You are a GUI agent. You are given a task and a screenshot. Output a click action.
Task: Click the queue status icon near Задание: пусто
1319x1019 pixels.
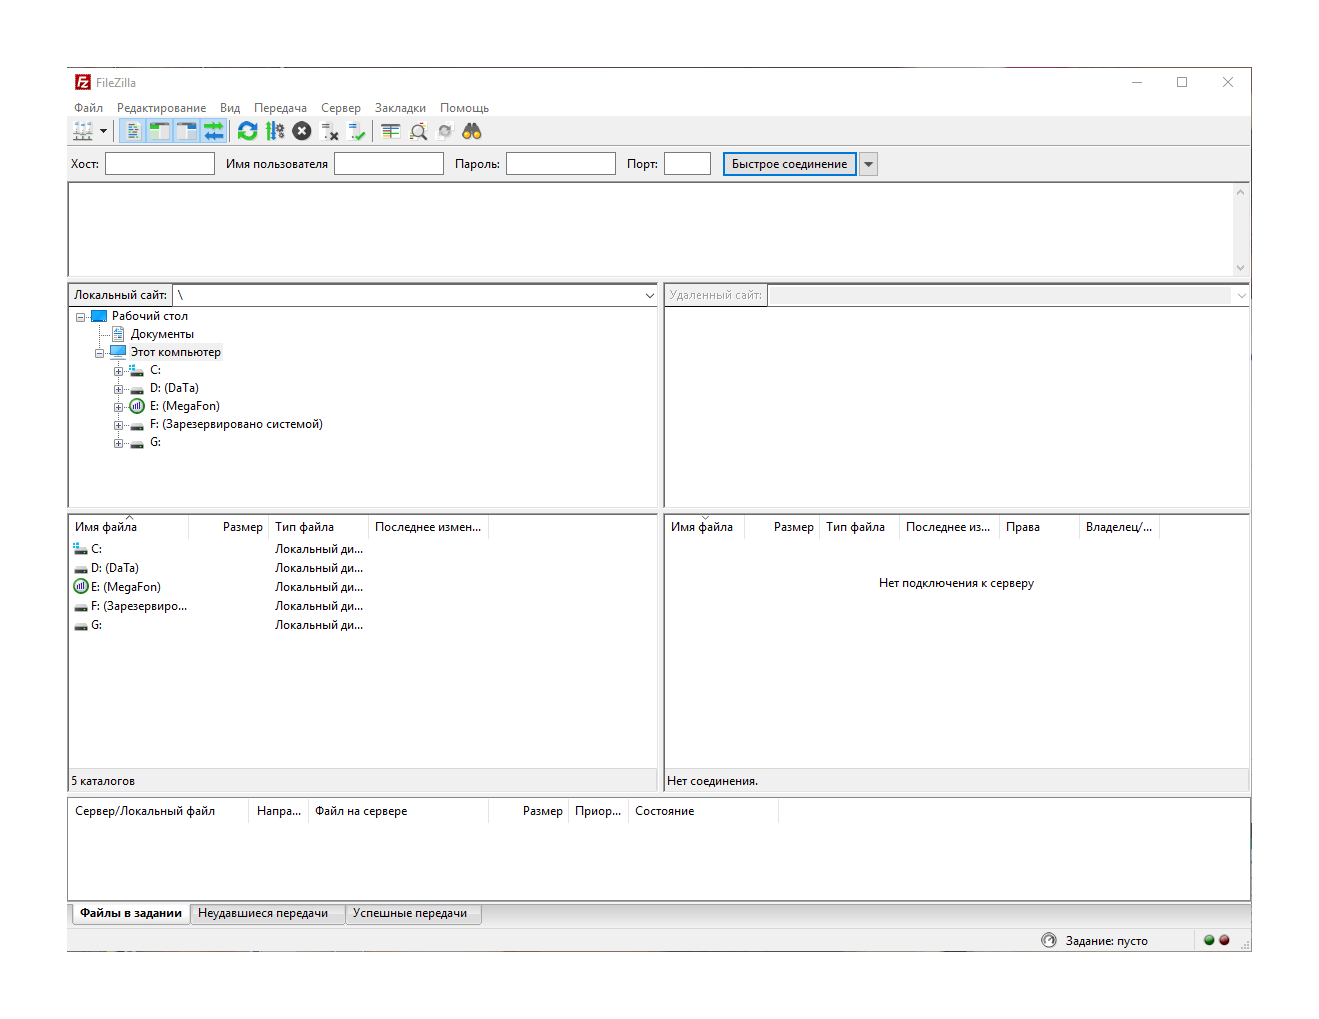pos(1049,940)
